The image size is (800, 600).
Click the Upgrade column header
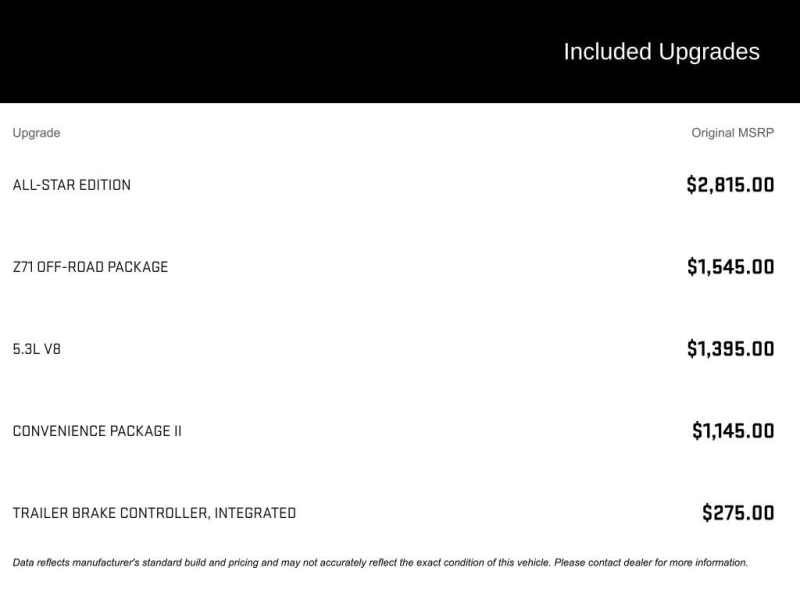36,133
